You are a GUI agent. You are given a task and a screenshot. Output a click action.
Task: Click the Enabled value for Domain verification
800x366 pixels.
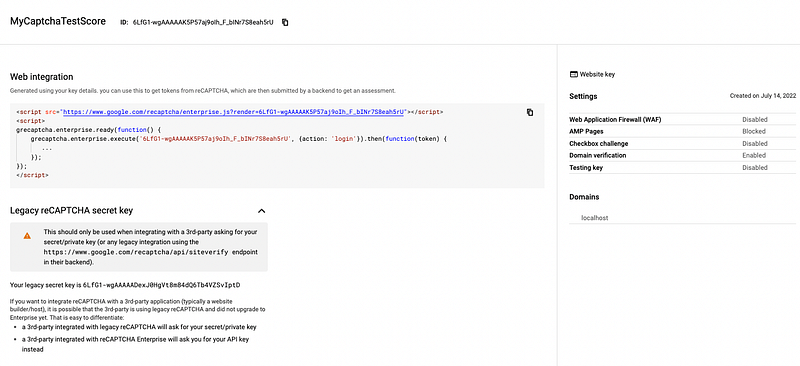click(754, 155)
